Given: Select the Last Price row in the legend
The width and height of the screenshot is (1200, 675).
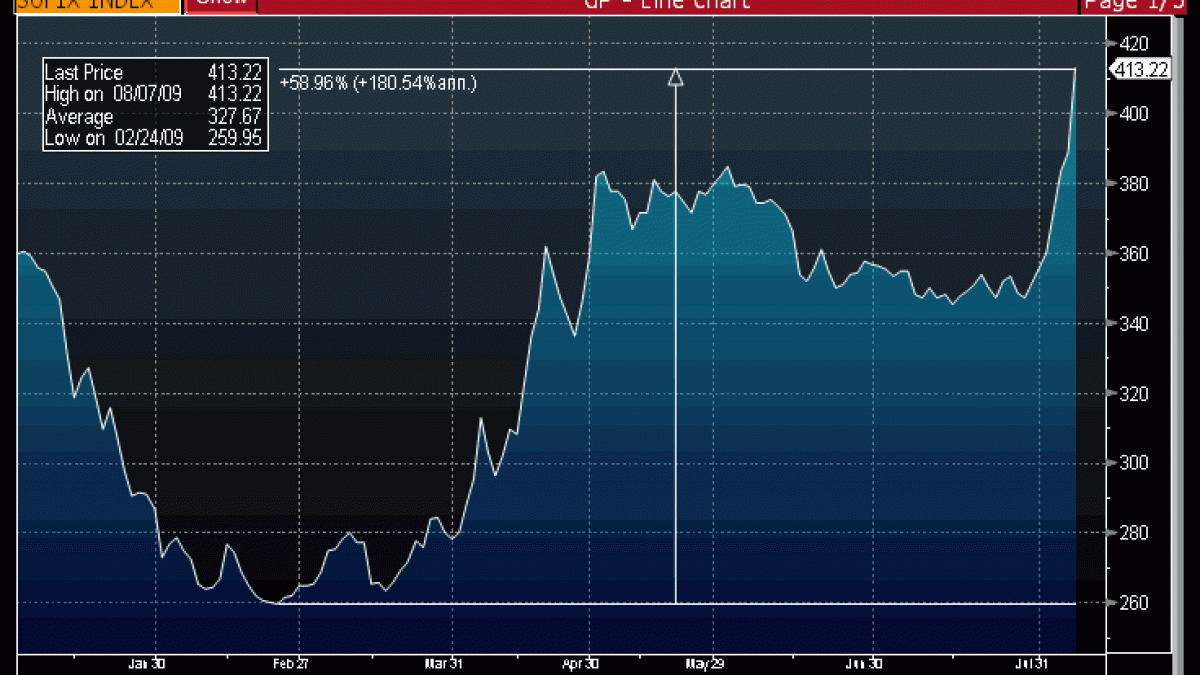Looking at the screenshot, I should point(153,73).
